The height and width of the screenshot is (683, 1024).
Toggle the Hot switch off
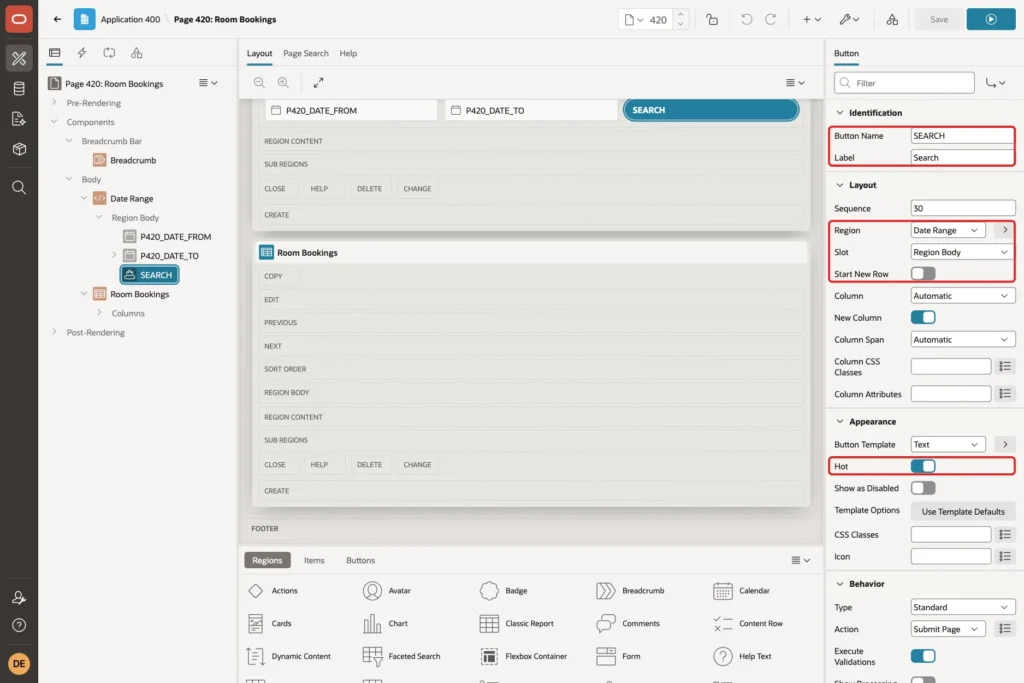(x=923, y=466)
